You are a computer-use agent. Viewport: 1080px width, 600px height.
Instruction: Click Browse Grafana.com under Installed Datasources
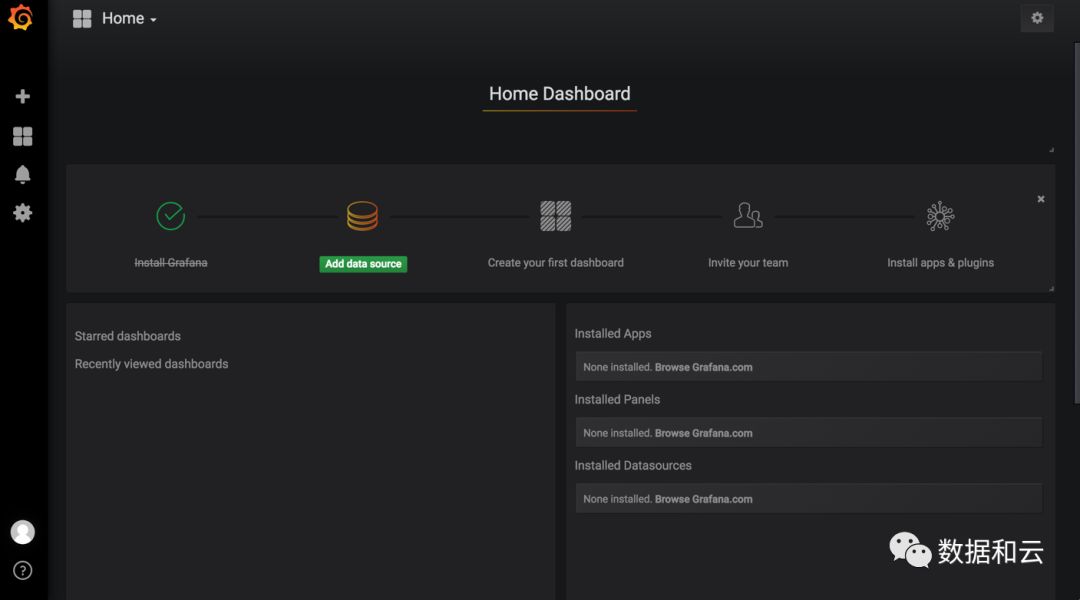click(703, 499)
